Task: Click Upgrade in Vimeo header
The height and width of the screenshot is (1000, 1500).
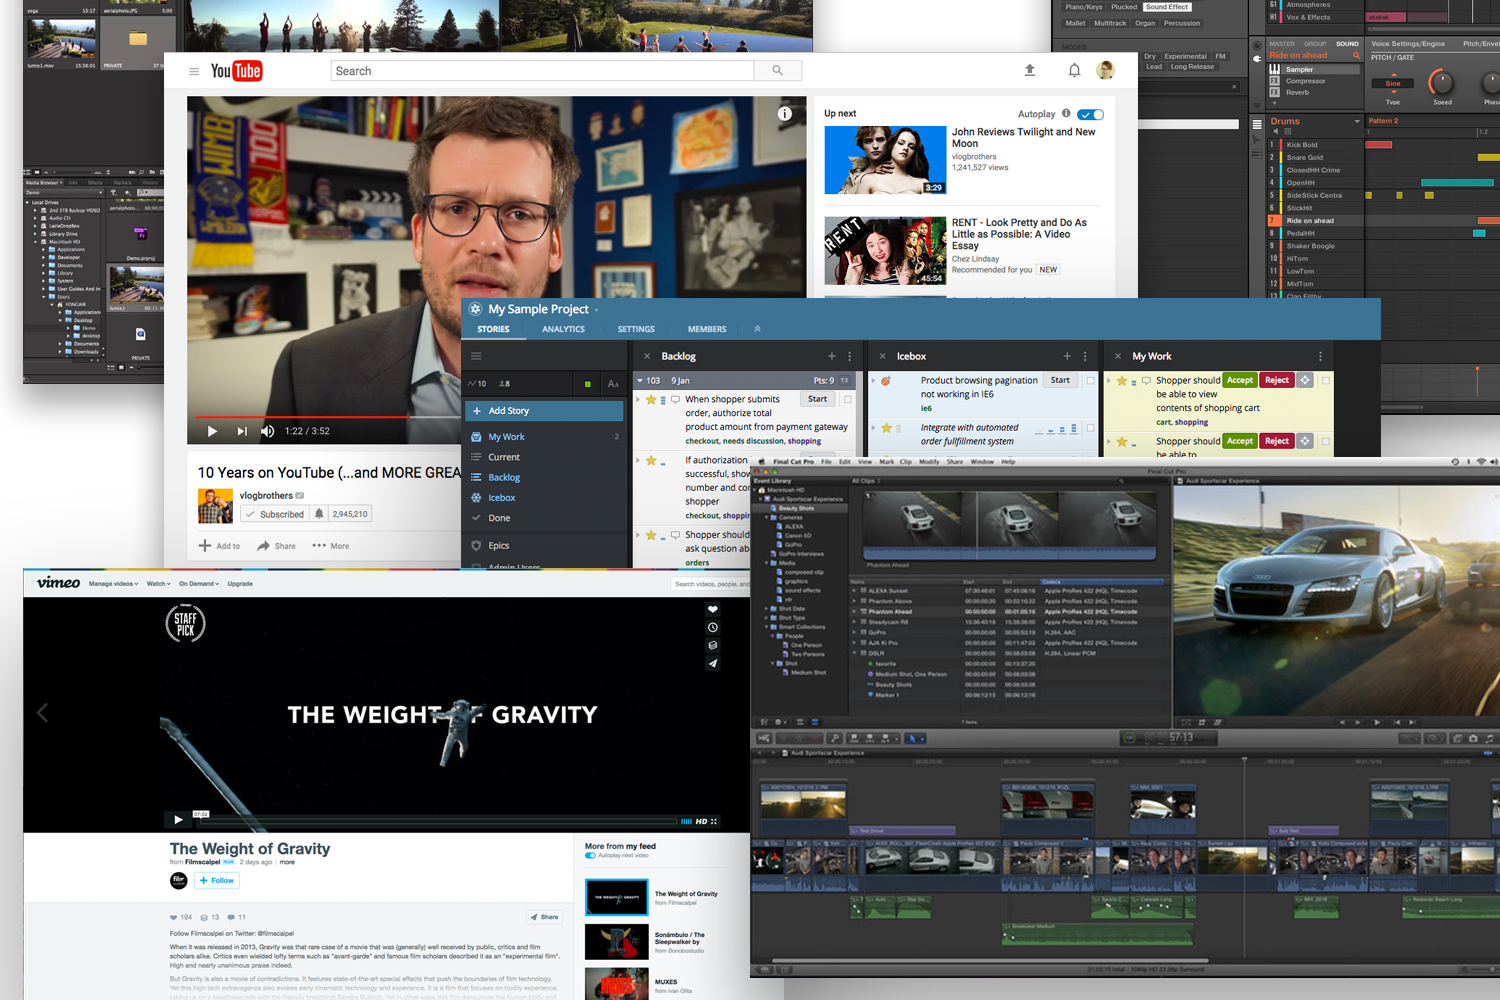Action: [x=240, y=584]
